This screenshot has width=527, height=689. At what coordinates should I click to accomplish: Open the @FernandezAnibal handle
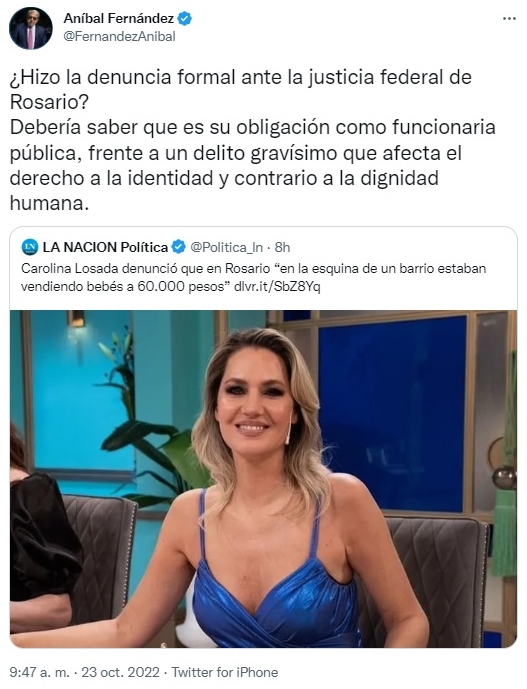coord(119,36)
